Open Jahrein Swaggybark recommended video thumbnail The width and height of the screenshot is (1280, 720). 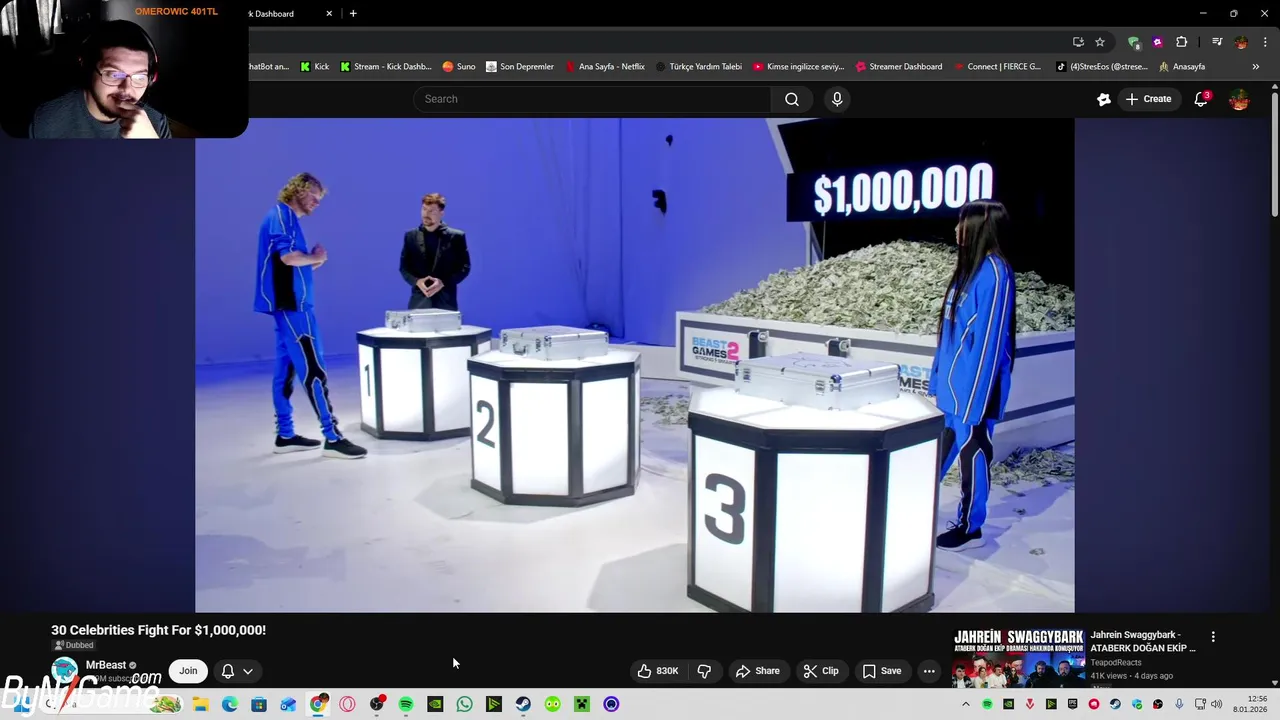(x=1018, y=658)
